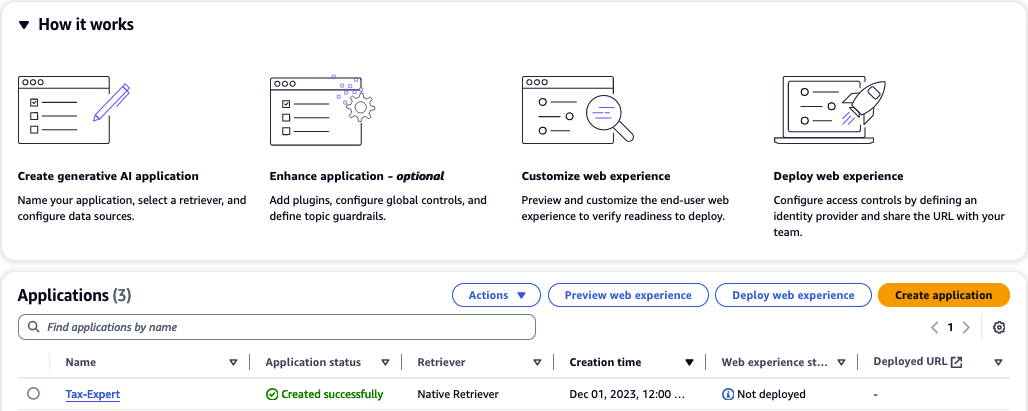Viewport: 1028px width, 411px height.
Task: Click the Not deployed info icon
Action: tap(727, 394)
